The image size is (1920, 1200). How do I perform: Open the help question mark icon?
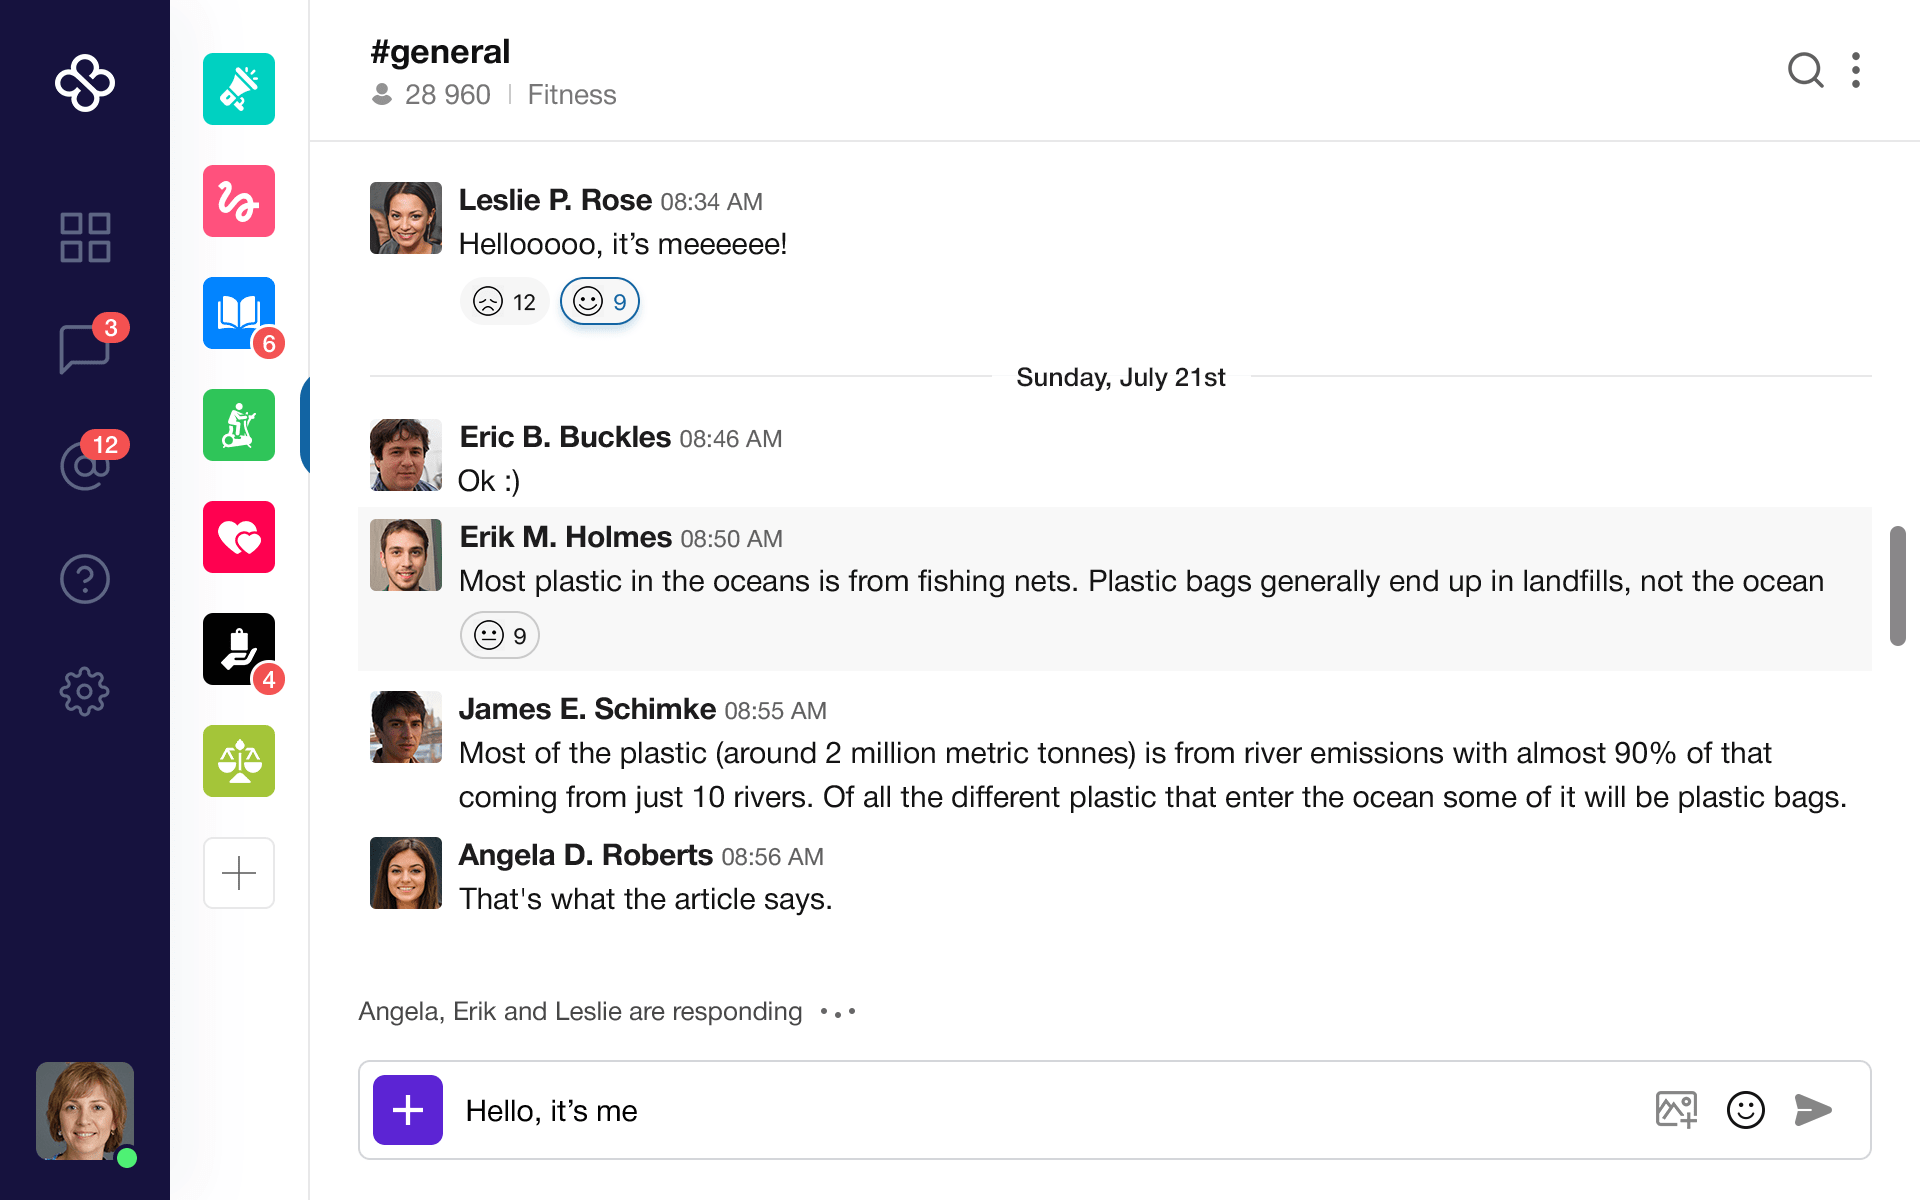tap(85, 579)
